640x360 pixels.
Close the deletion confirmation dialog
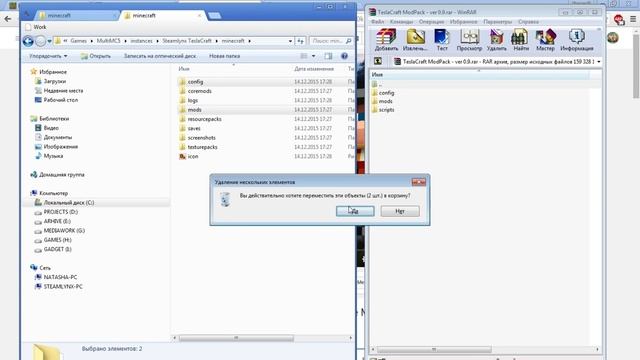pos(418,182)
